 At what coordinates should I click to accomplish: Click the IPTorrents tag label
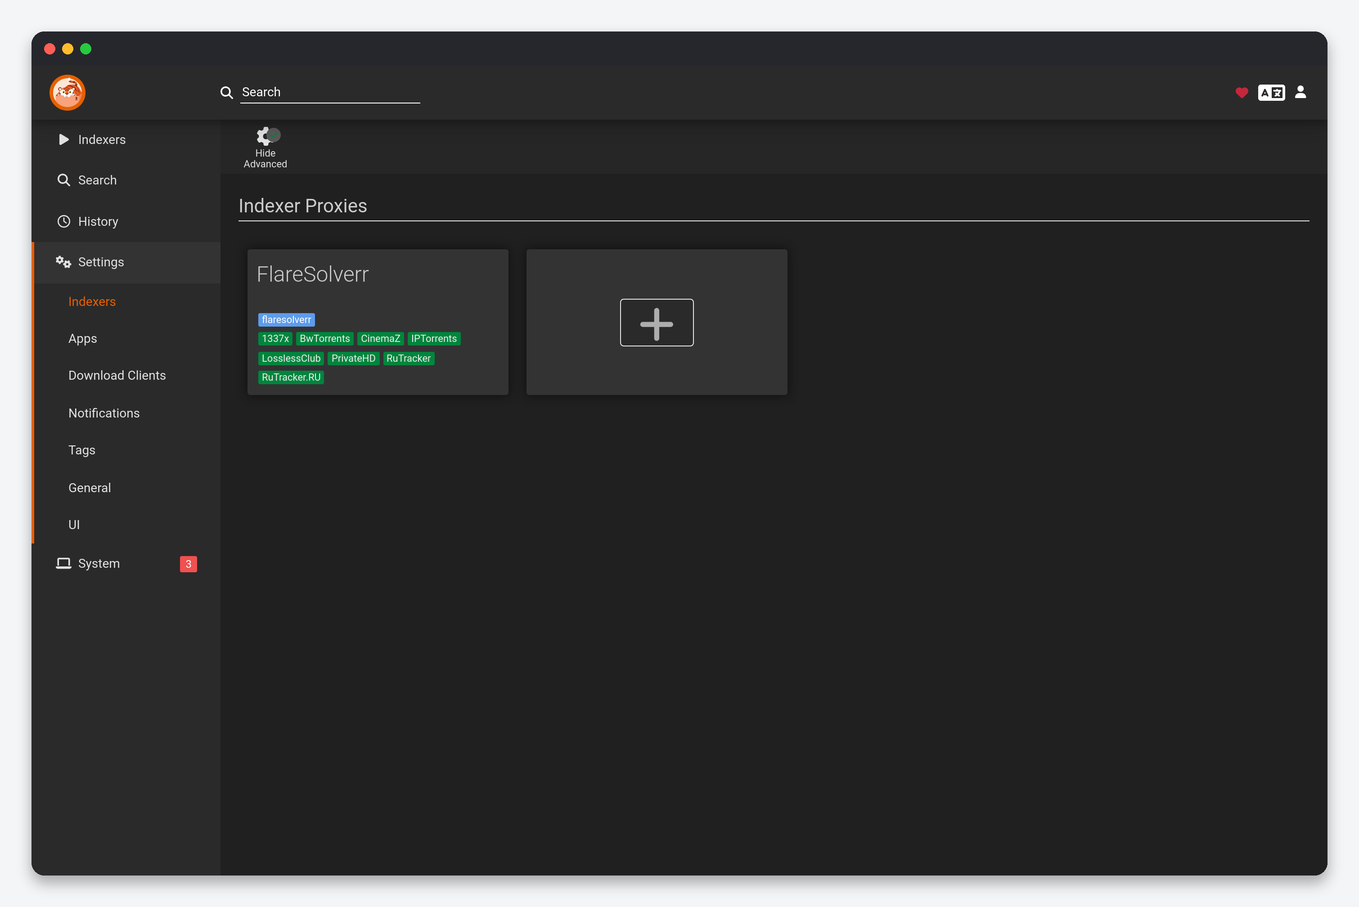click(434, 339)
